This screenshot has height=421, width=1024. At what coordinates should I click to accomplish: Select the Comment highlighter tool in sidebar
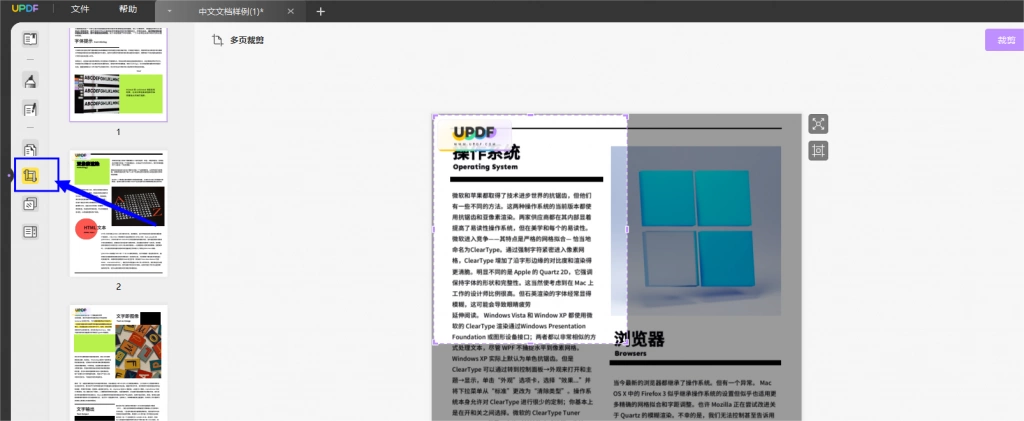point(30,81)
